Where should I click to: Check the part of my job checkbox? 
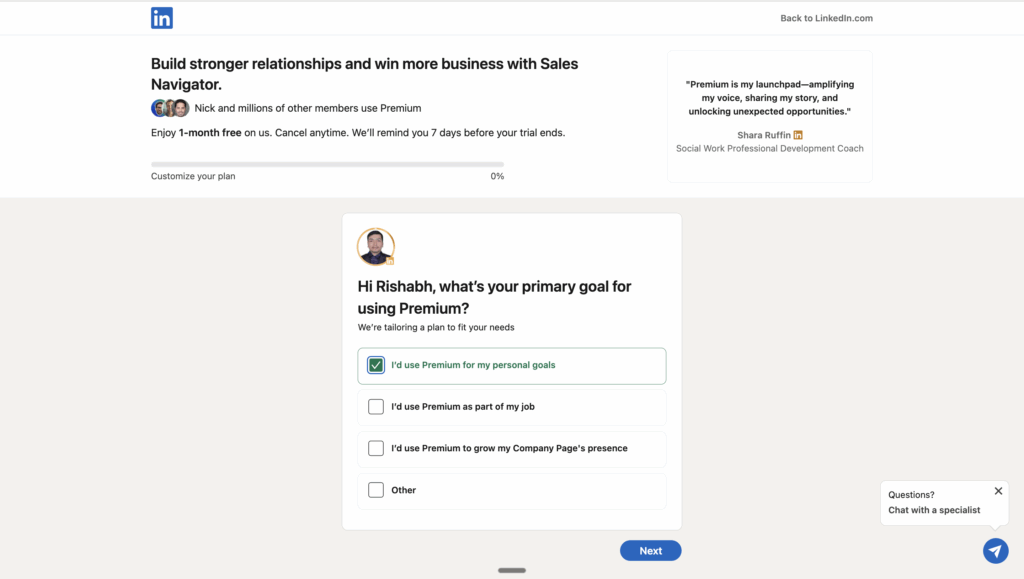[376, 407]
